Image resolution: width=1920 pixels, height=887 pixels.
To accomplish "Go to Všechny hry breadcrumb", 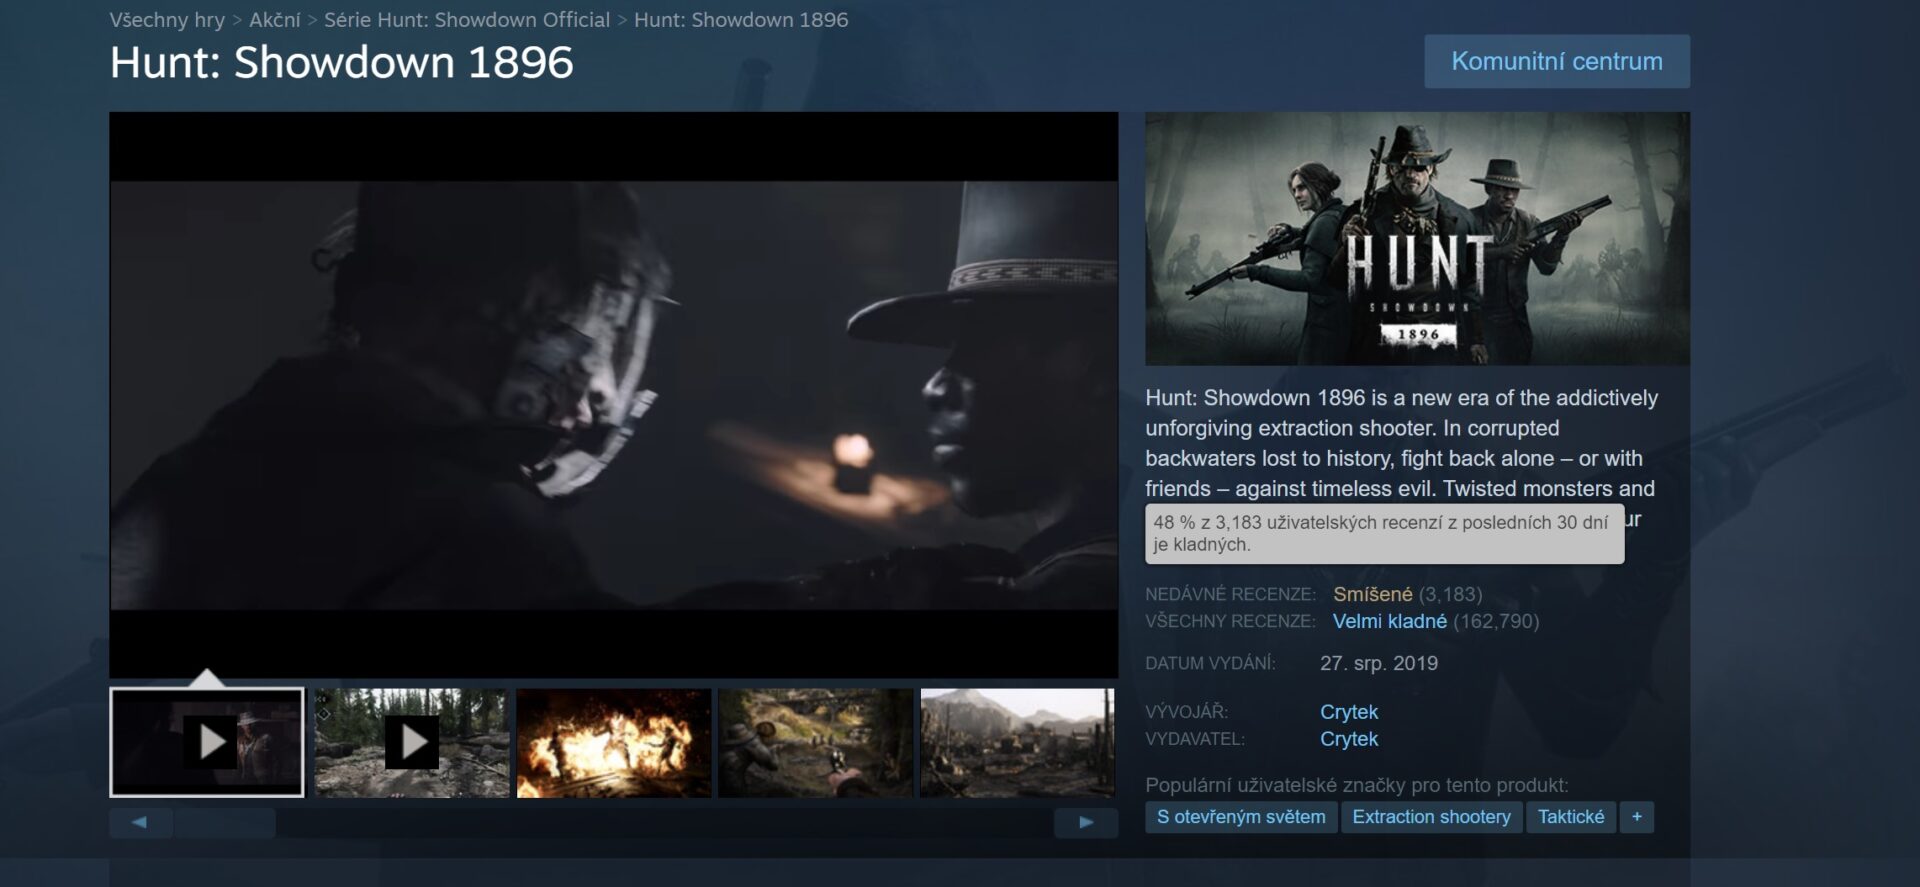I will point(167,20).
